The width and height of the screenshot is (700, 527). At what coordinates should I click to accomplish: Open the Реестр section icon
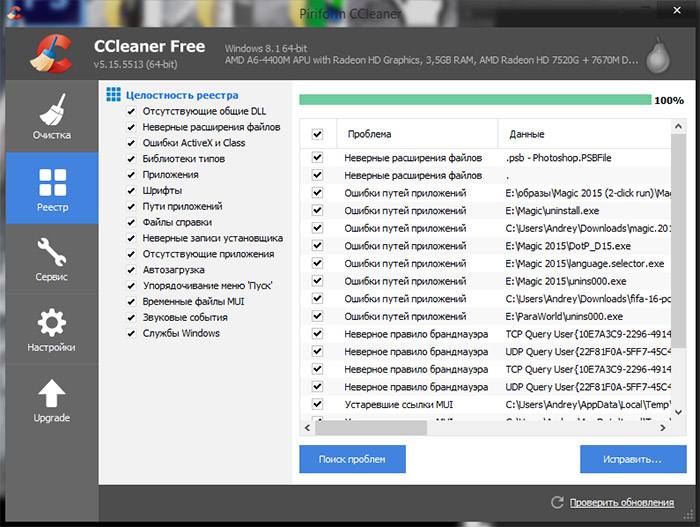pos(50,181)
